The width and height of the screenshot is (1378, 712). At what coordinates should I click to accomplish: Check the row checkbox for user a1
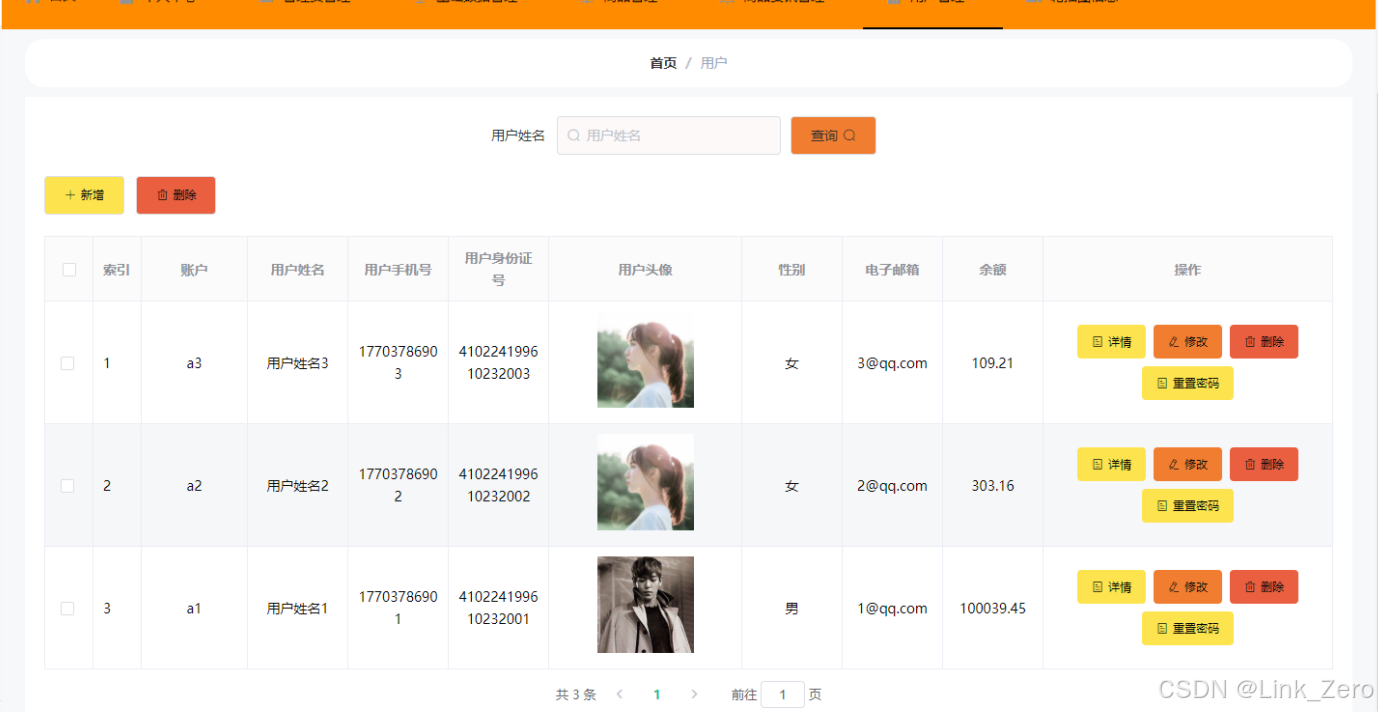click(x=67, y=607)
